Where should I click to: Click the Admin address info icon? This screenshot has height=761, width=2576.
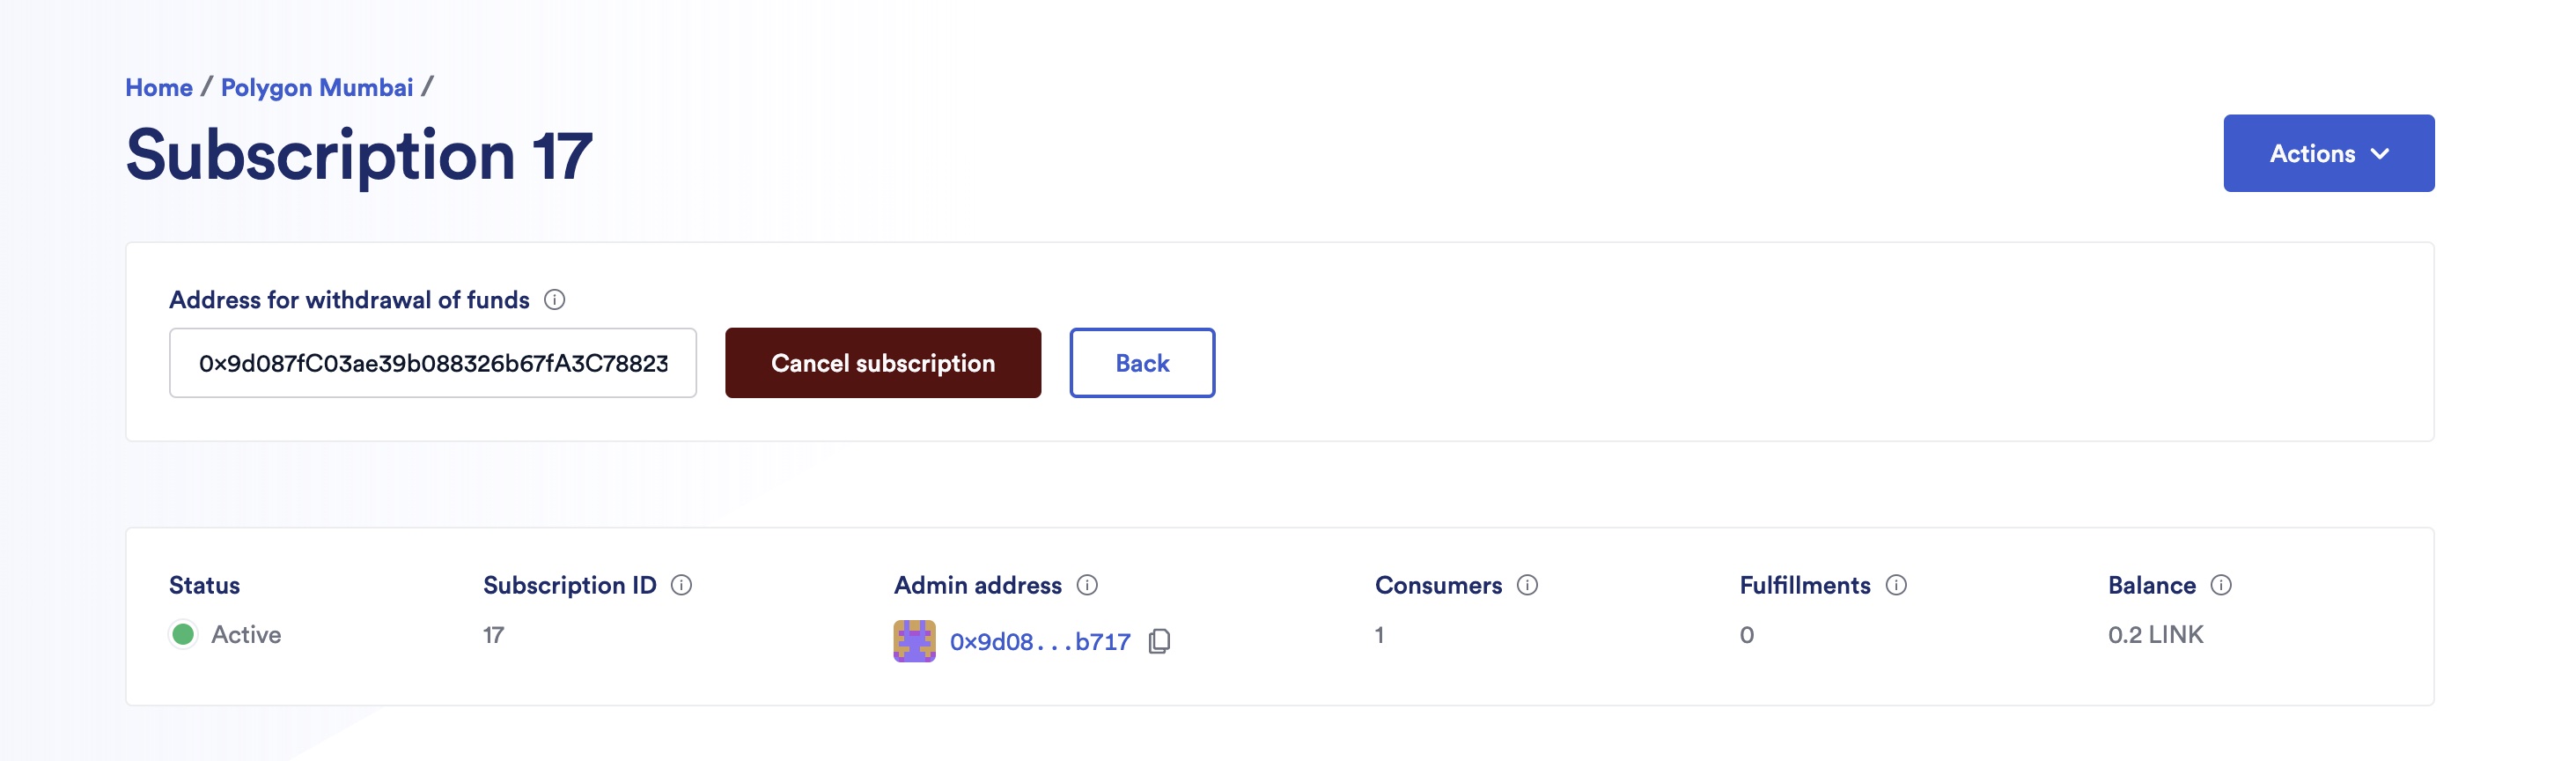click(x=1088, y=586)
